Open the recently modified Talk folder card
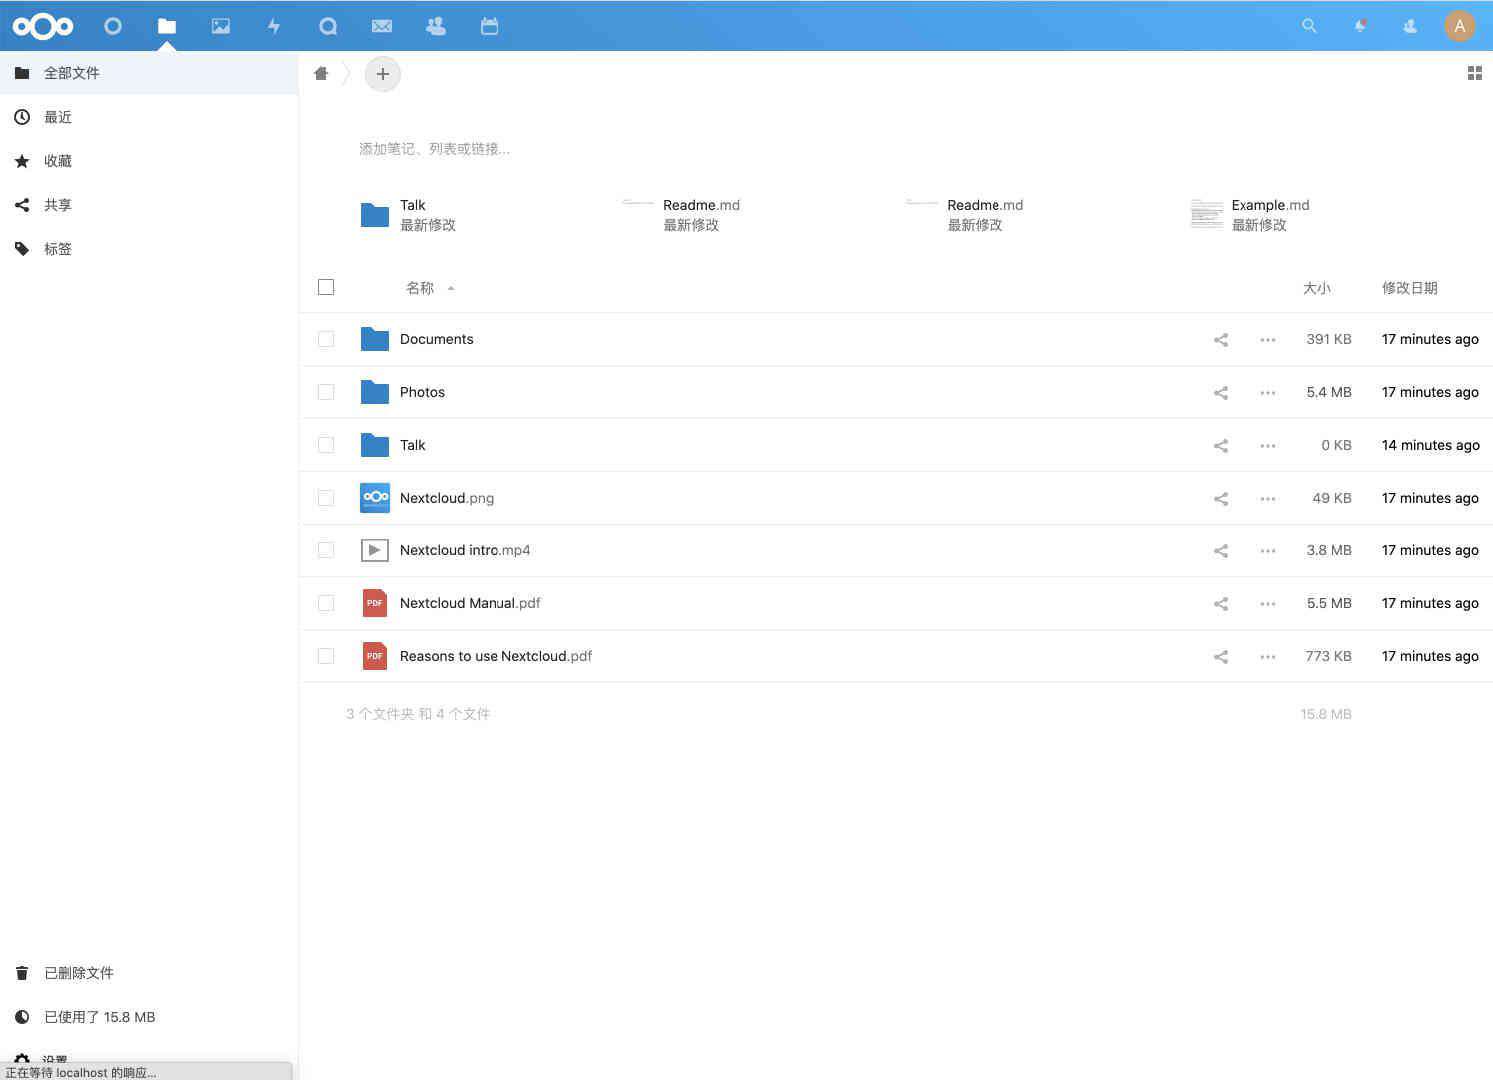This screenshot has height=1080, width=1493. coord(408,215)
